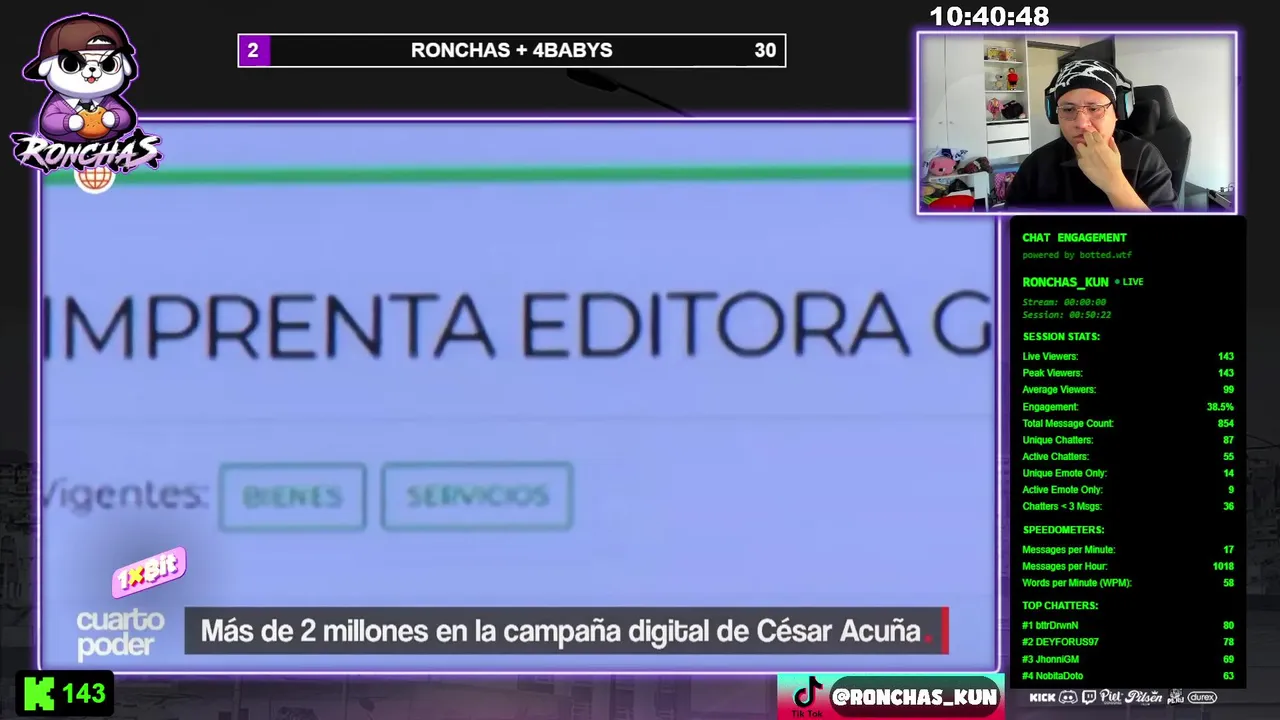Click the Piel sponsor logo
This screenshot has width=1280, height=720.
(1111, 697)
